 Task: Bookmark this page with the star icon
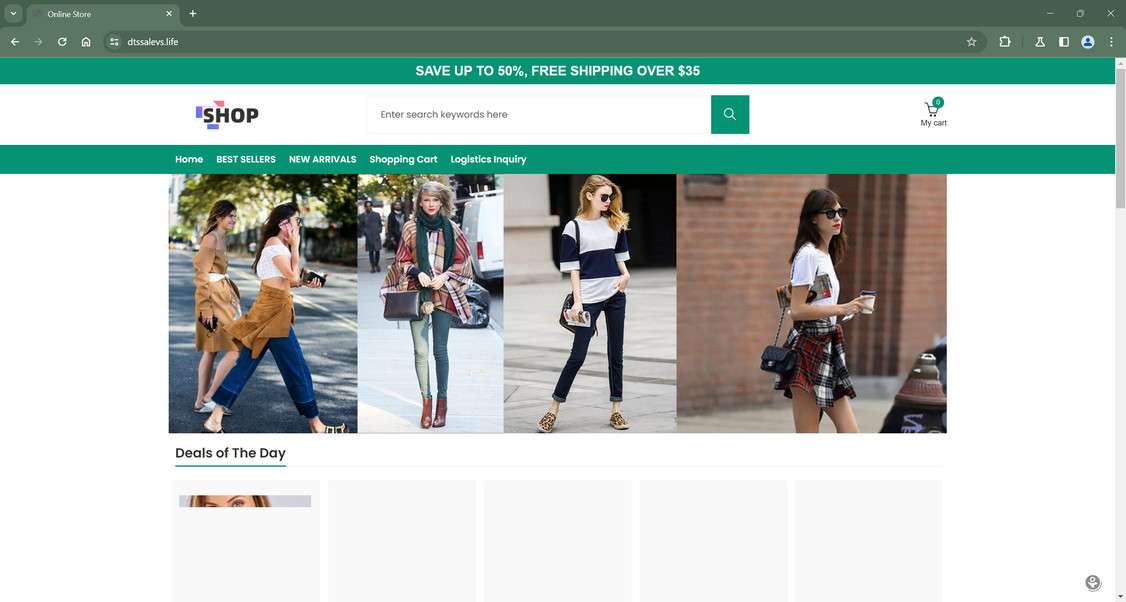971,42
